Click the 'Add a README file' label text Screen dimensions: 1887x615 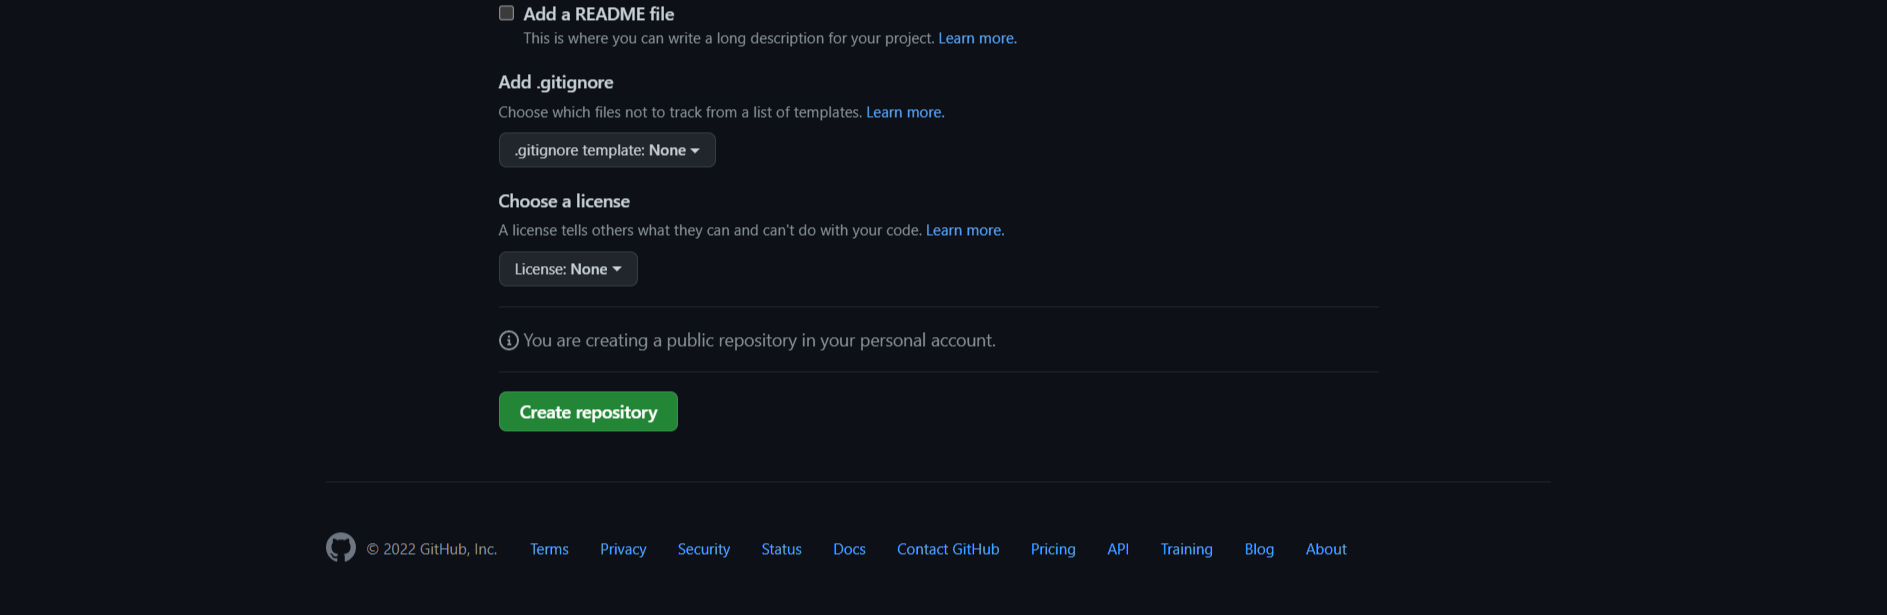598,14
